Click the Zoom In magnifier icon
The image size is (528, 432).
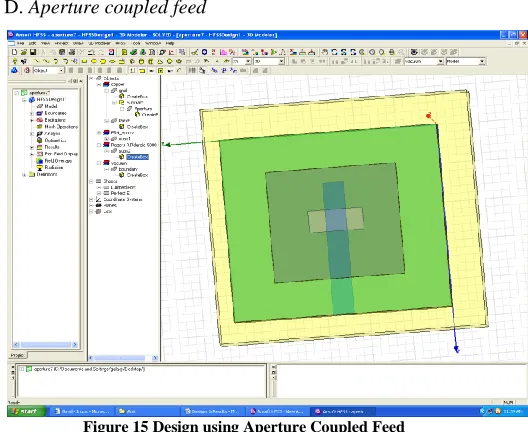[x=372, y=52]
